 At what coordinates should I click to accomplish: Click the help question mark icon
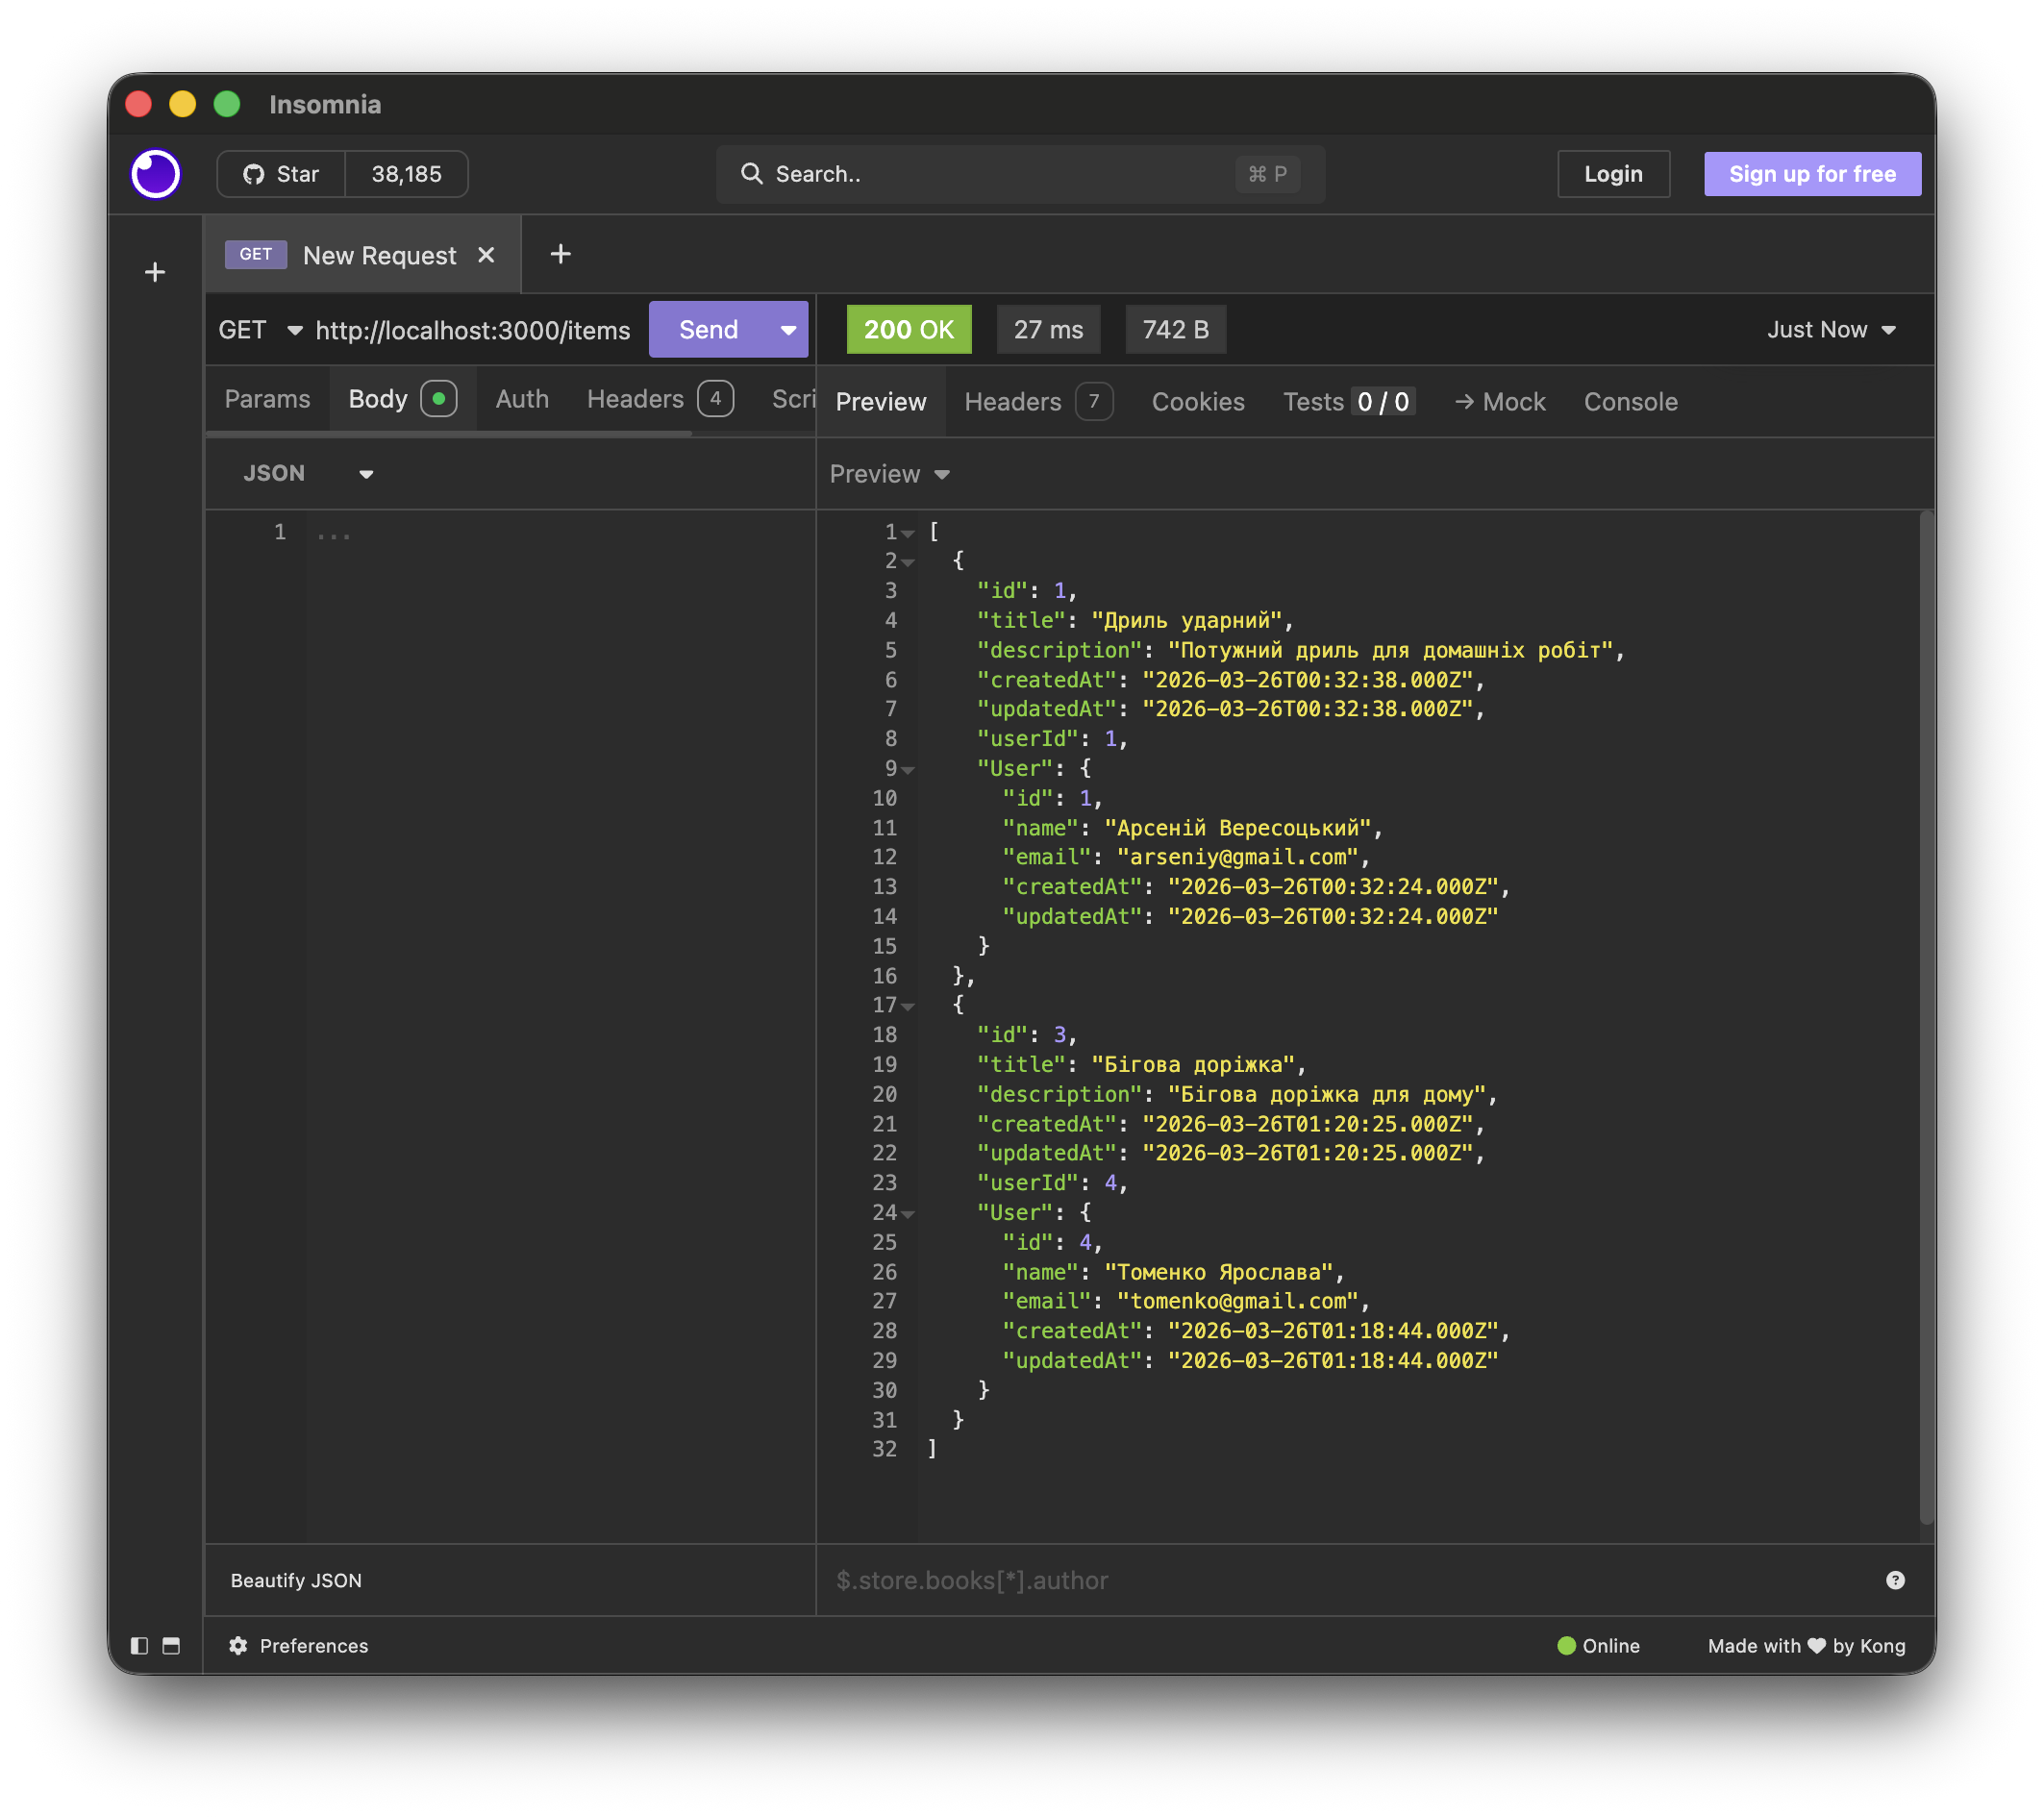point(1895,1580)
